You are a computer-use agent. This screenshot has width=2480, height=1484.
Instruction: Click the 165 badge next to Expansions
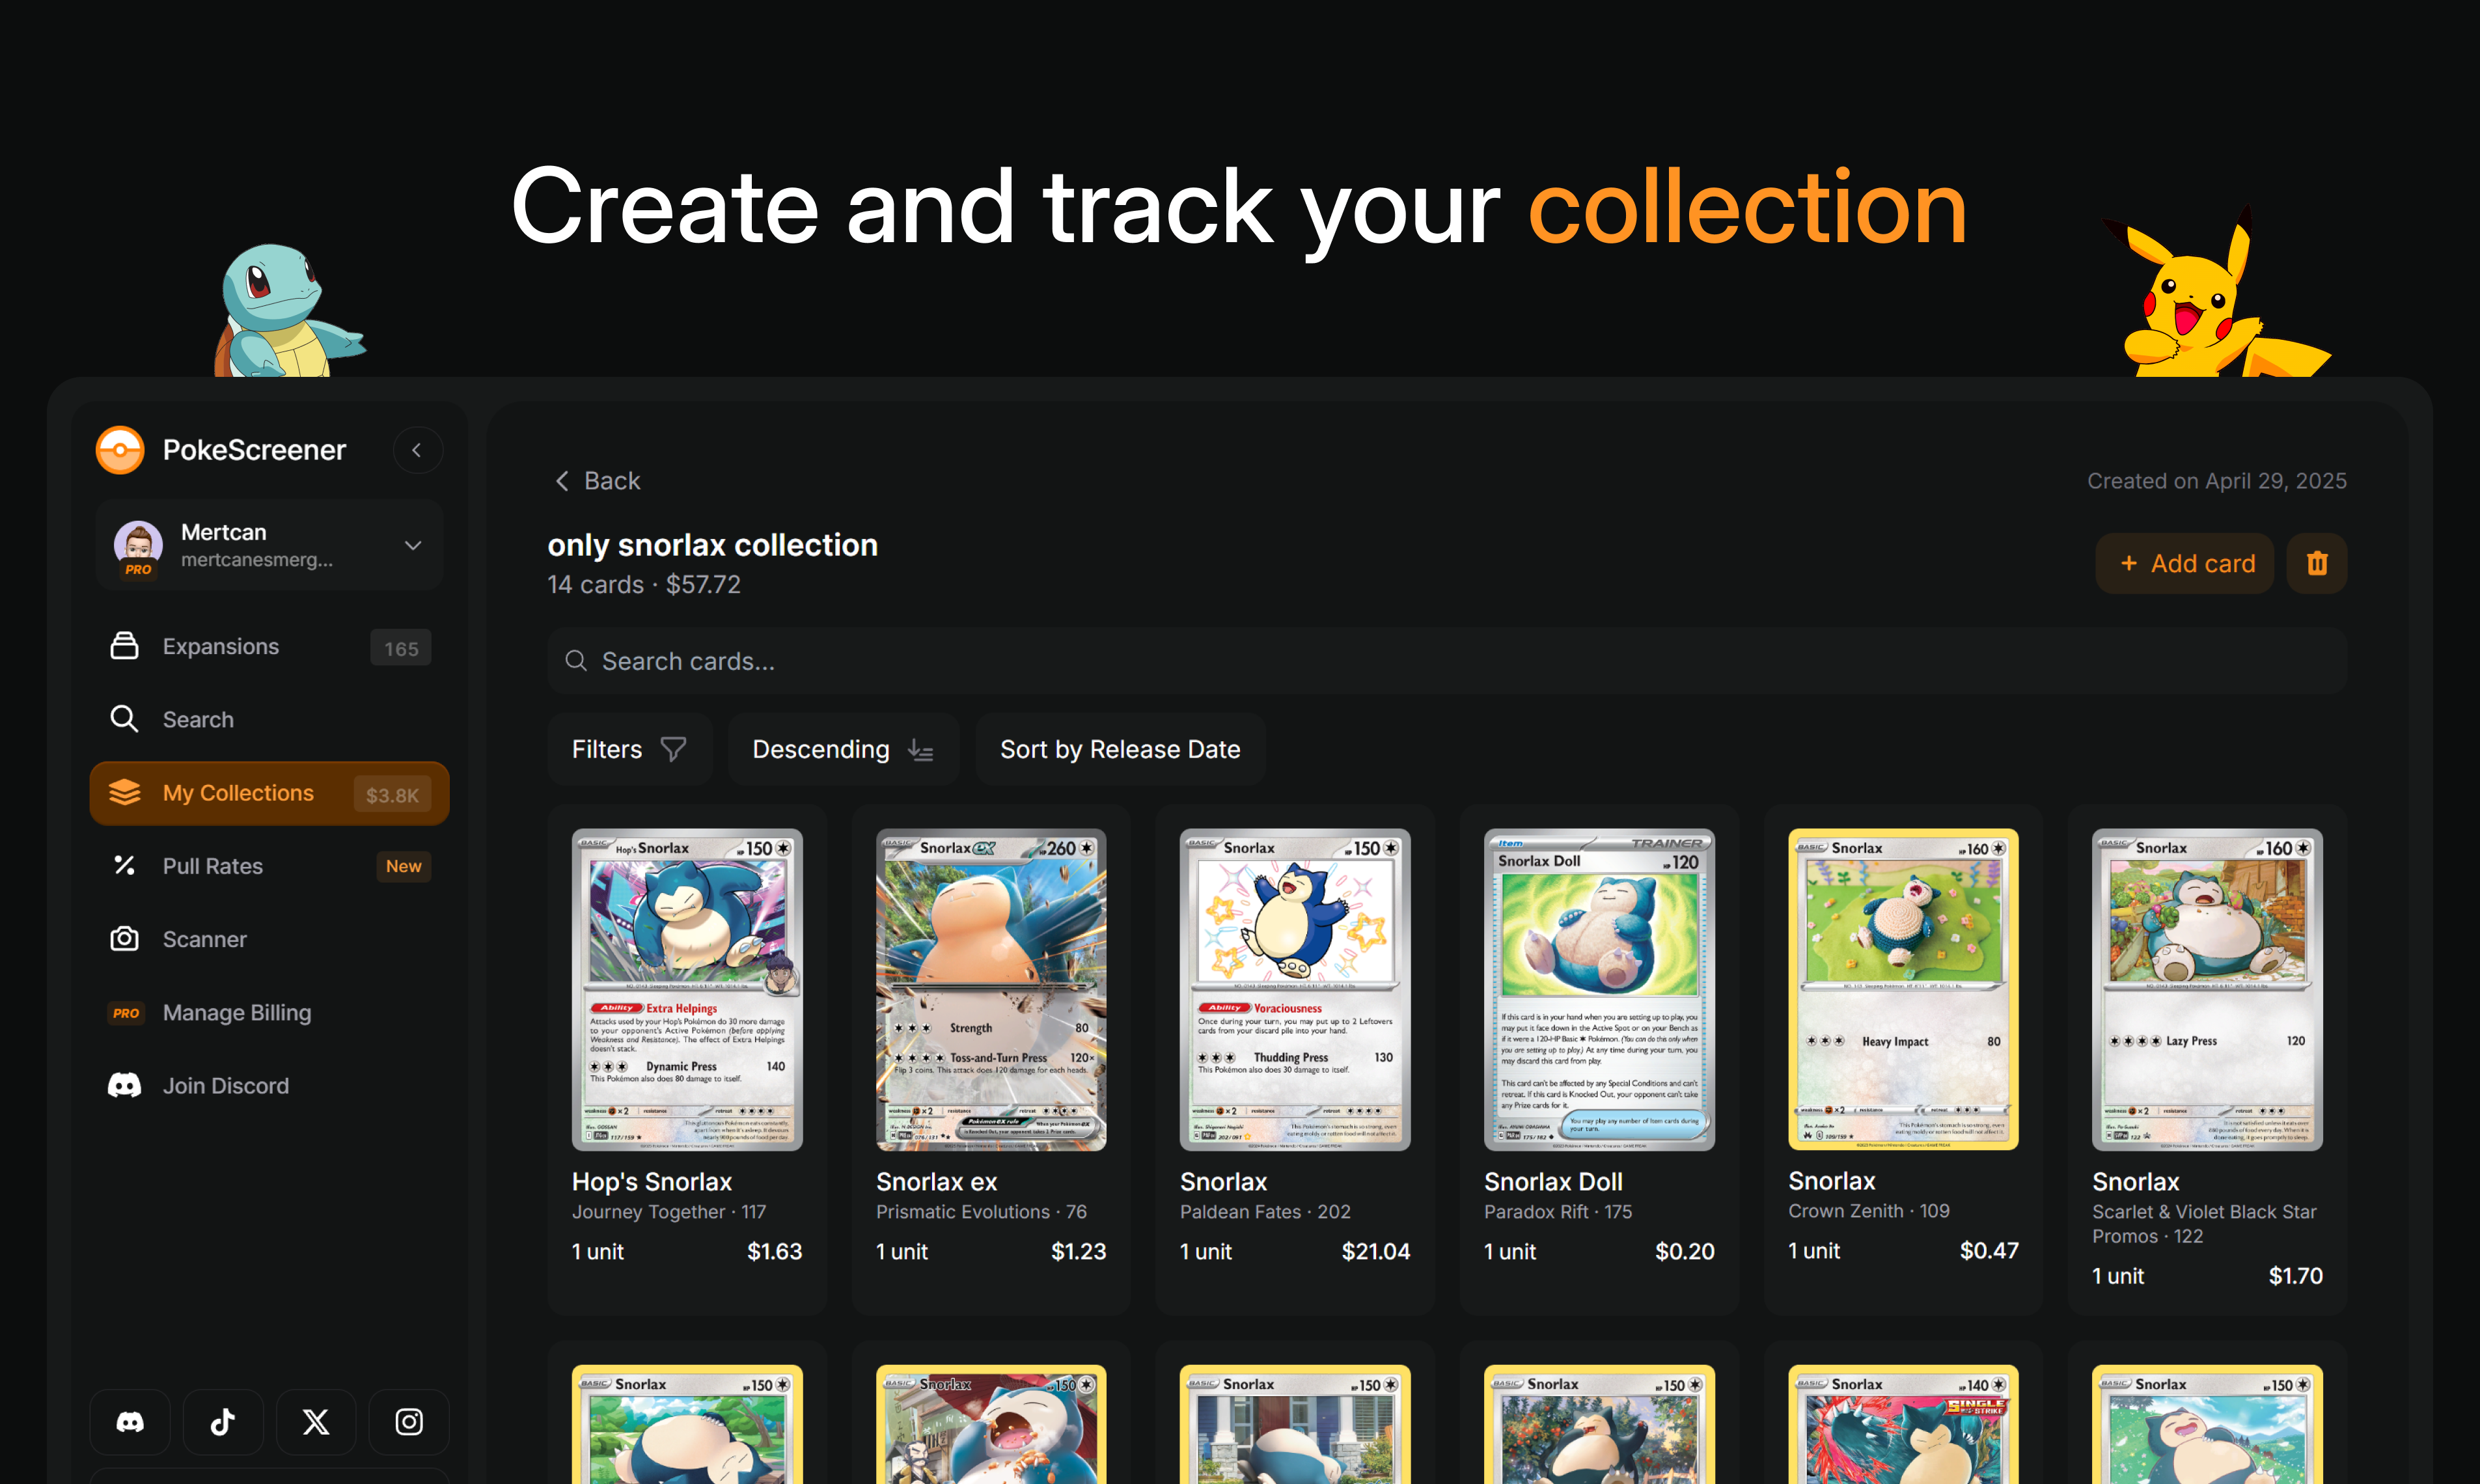(x=401, y=648)
